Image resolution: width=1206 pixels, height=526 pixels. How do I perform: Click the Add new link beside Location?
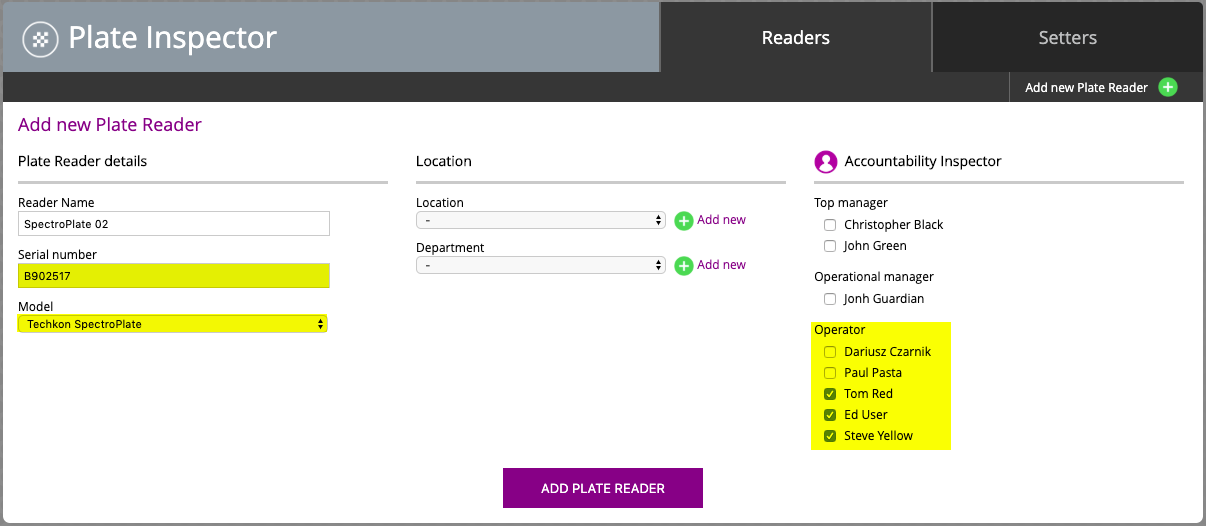721,220
